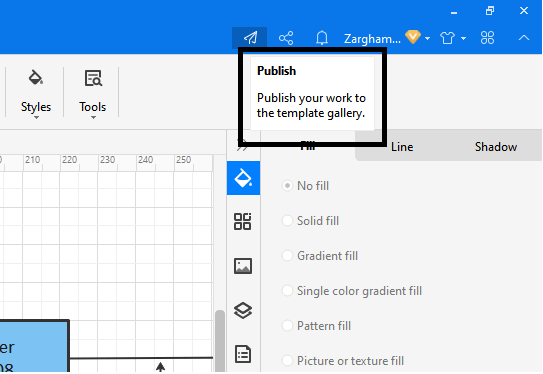Choose the Pattern fill option
The width and height of the screenshot is (543, 374).
tap(317, 326)
